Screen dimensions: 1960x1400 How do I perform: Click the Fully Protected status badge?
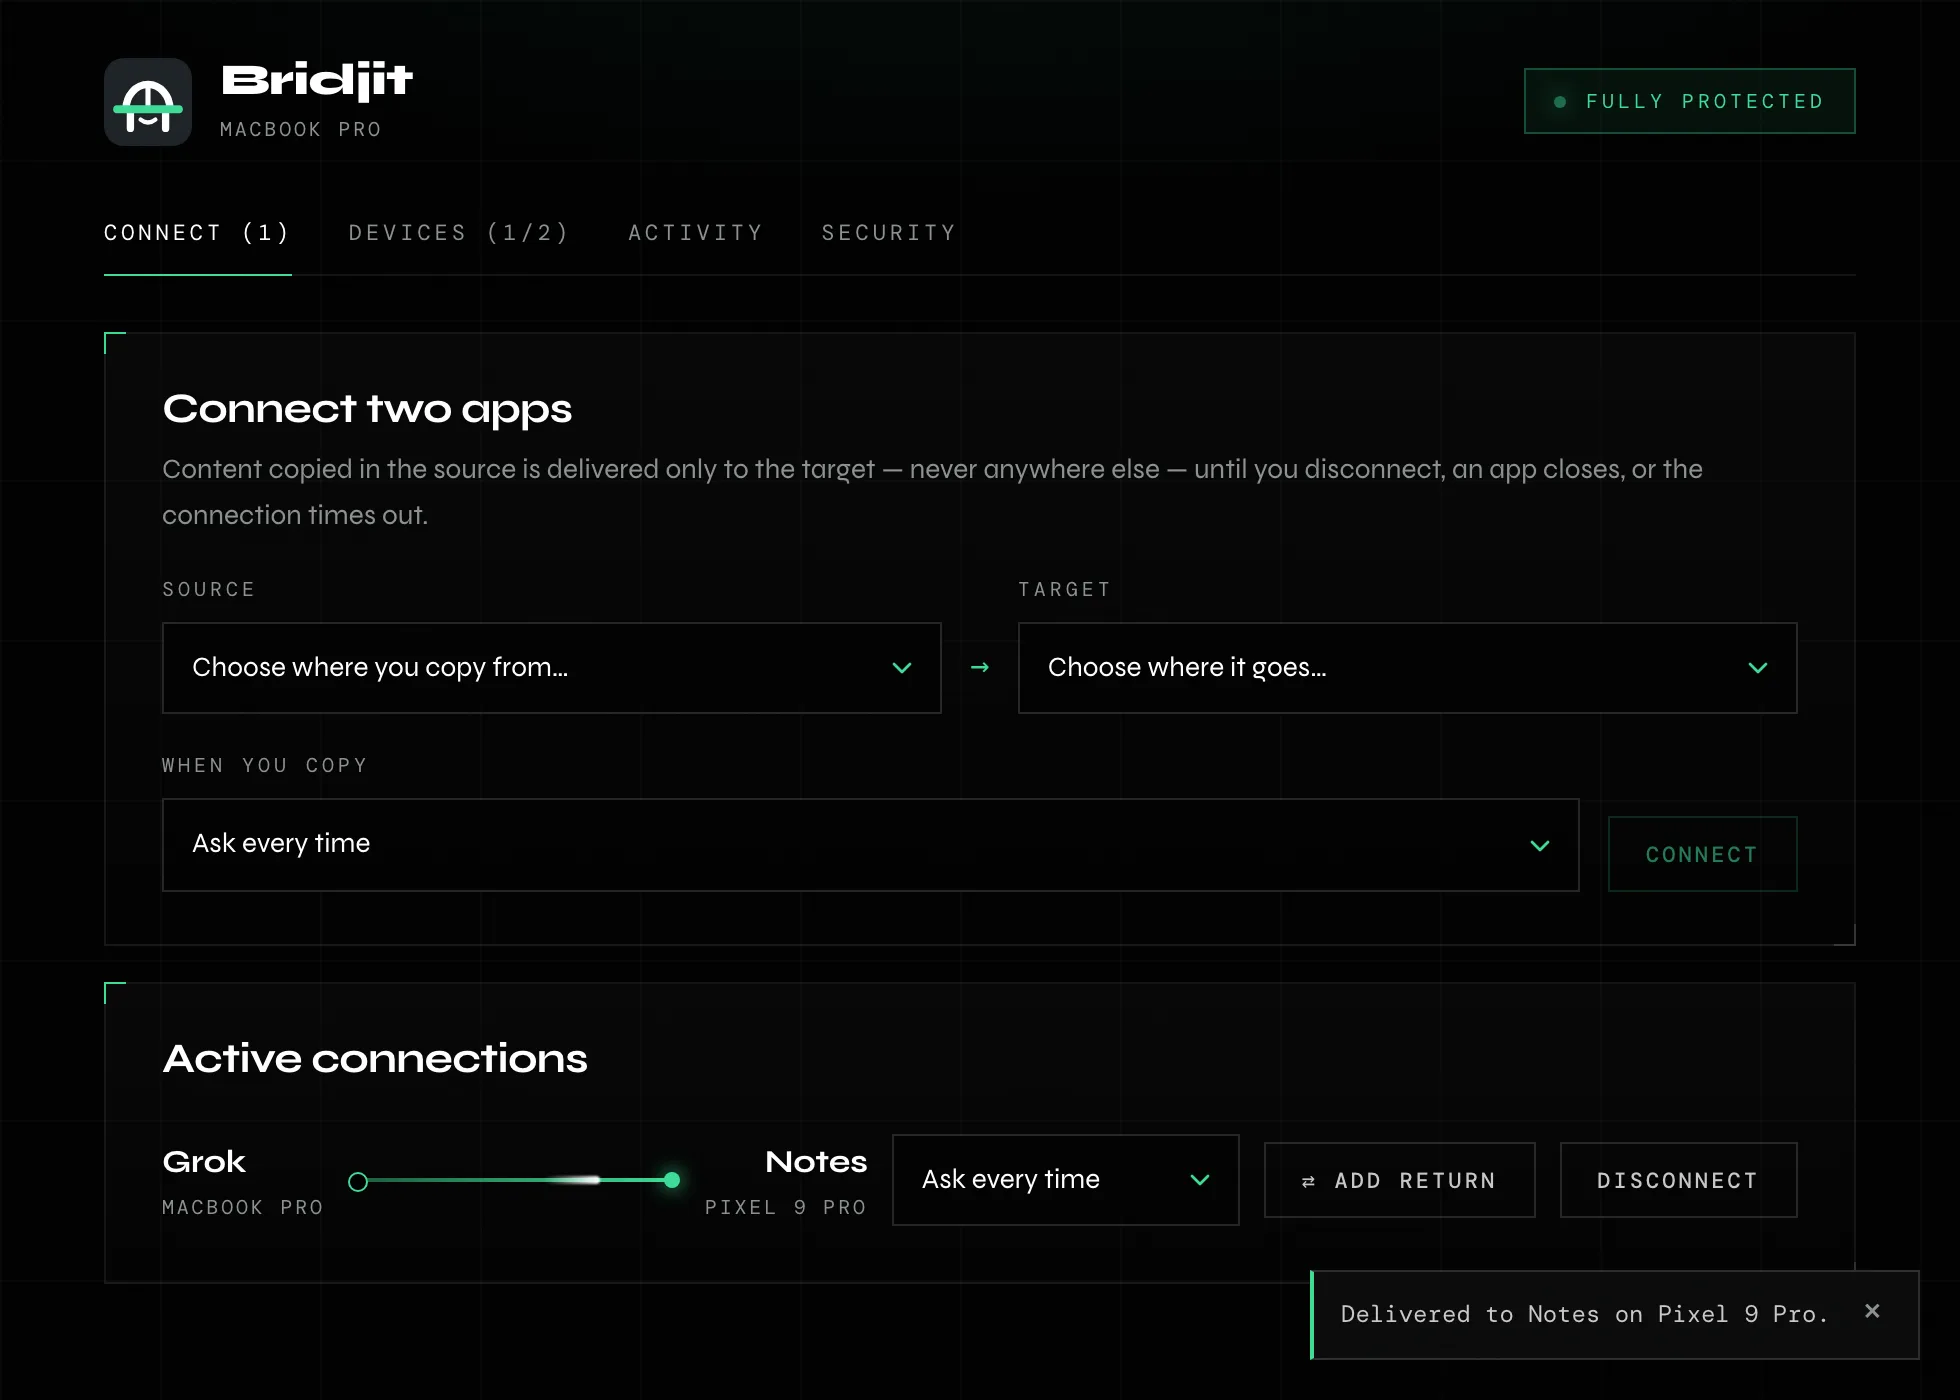pyautogui.click(x=1689, y=101)
